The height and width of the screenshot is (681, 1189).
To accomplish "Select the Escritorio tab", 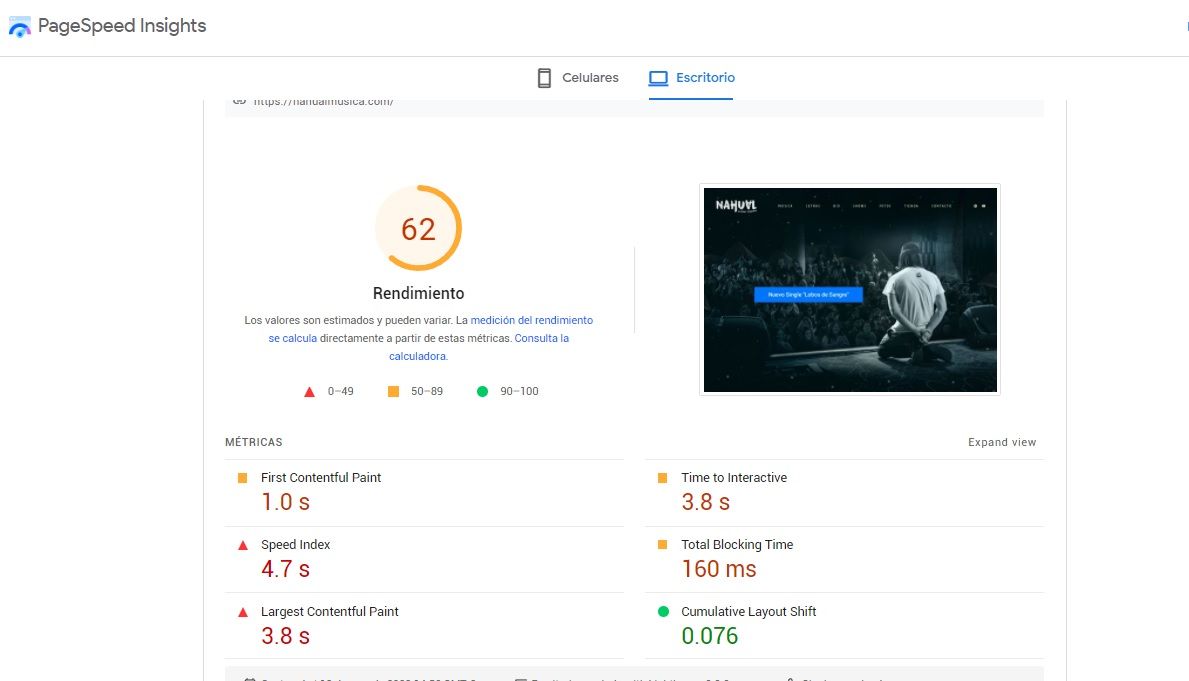I will pyautogui.click(x=691, y=77).
